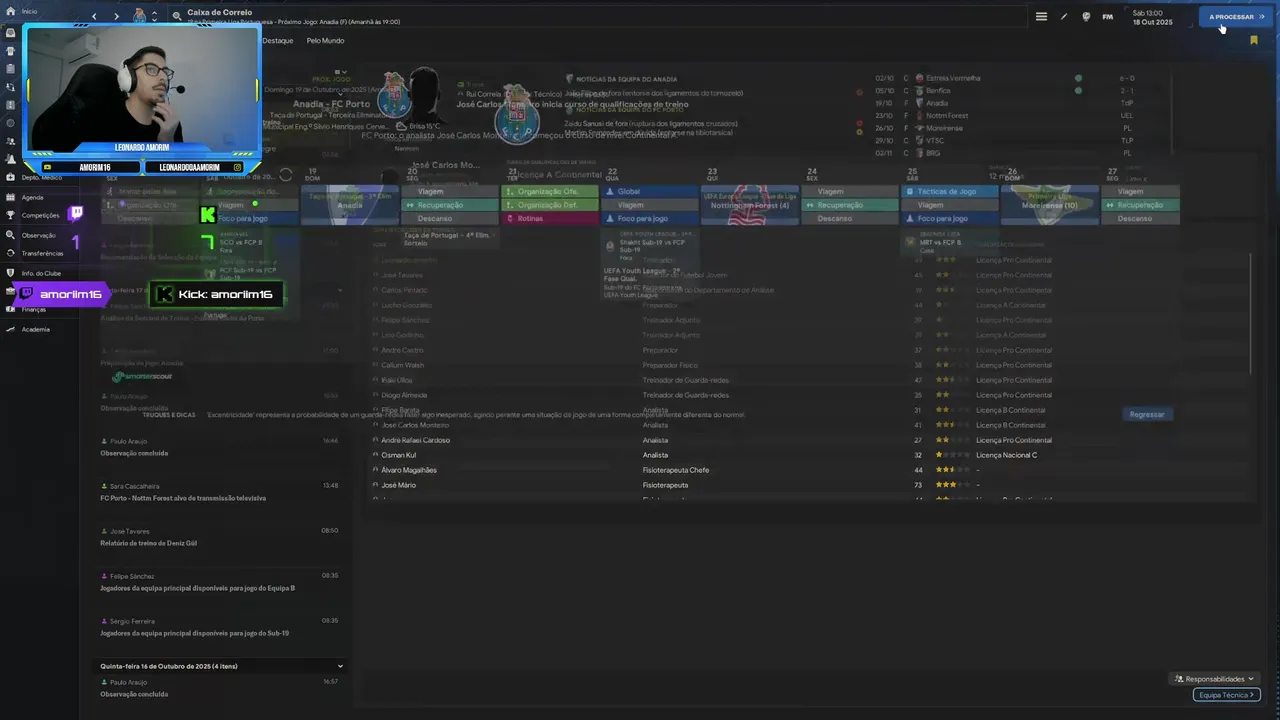
Task: Switch to the Pelo Mundo tab
Action: click(x=325, y=41)
